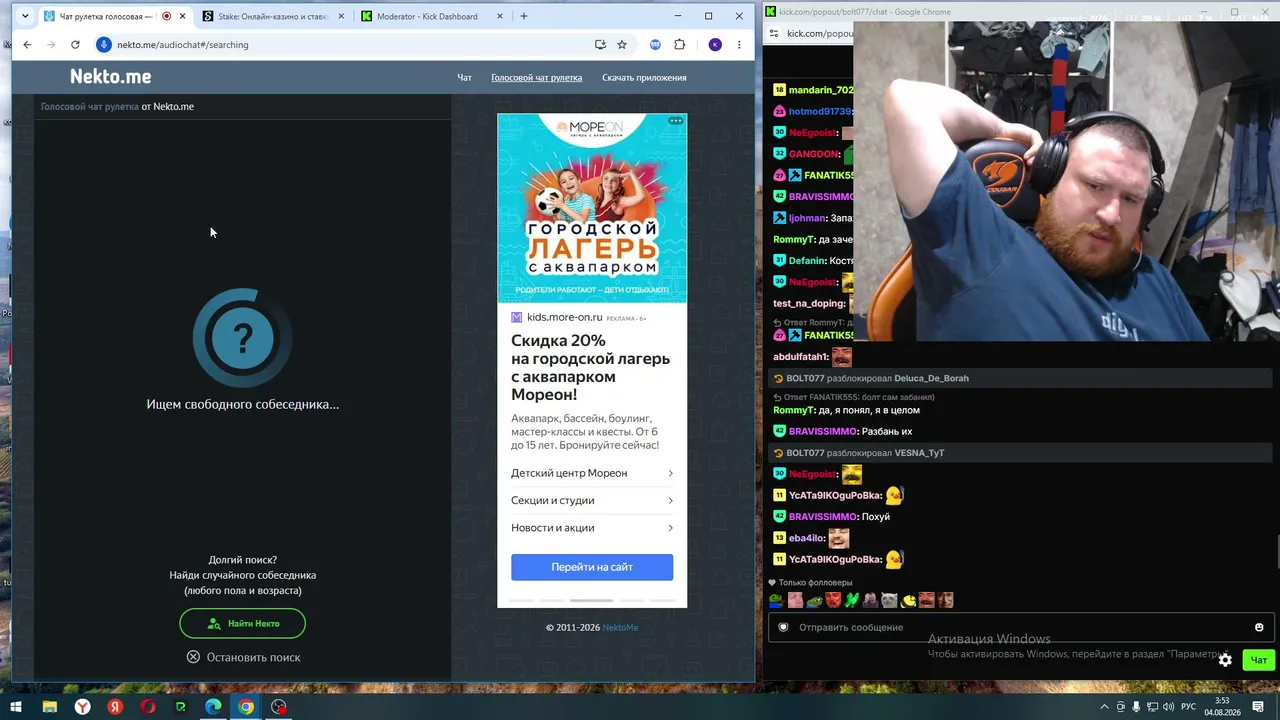The width and height of the screenshot is (1280, 720).
Task: Open a new Chrome tab
Action: pos(523,16)
